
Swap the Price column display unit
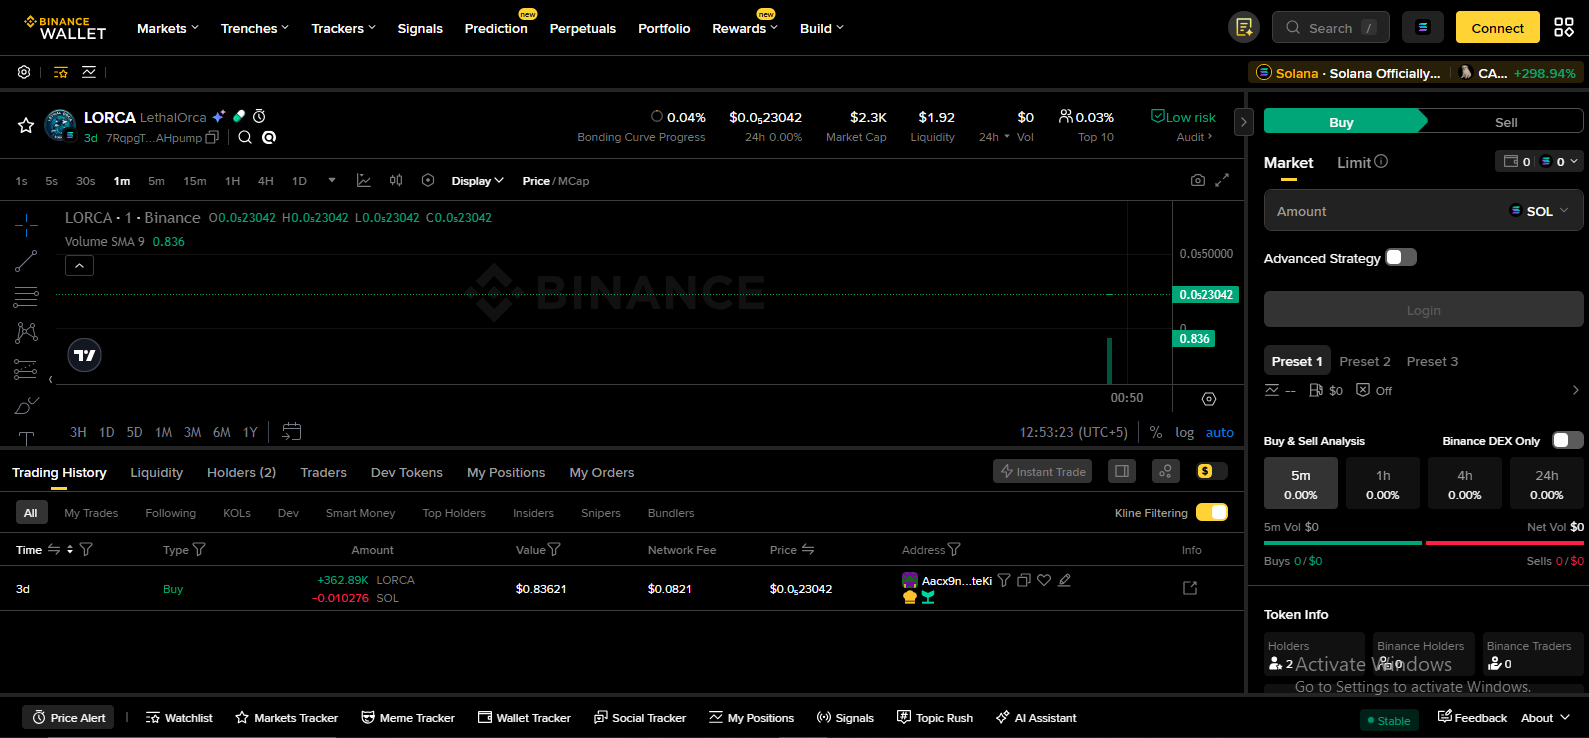coord(808,549)
